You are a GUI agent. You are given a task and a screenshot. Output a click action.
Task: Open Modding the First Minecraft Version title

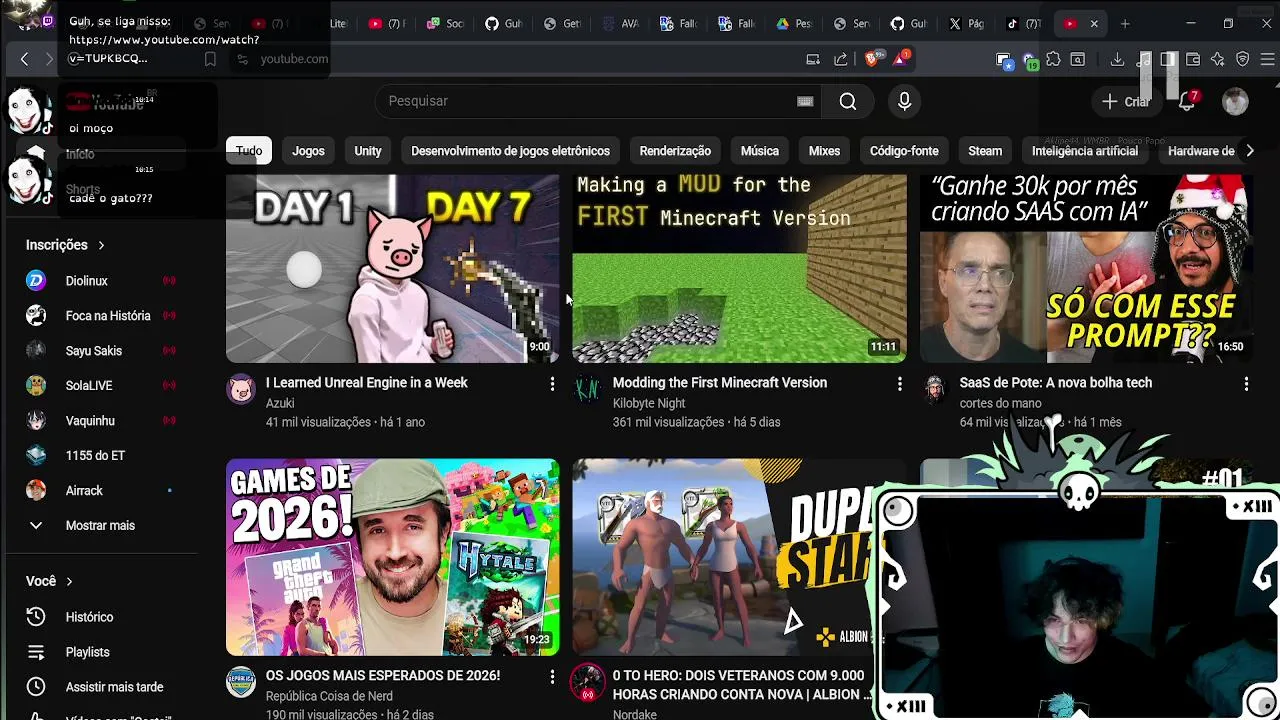[x=719, y=383]
